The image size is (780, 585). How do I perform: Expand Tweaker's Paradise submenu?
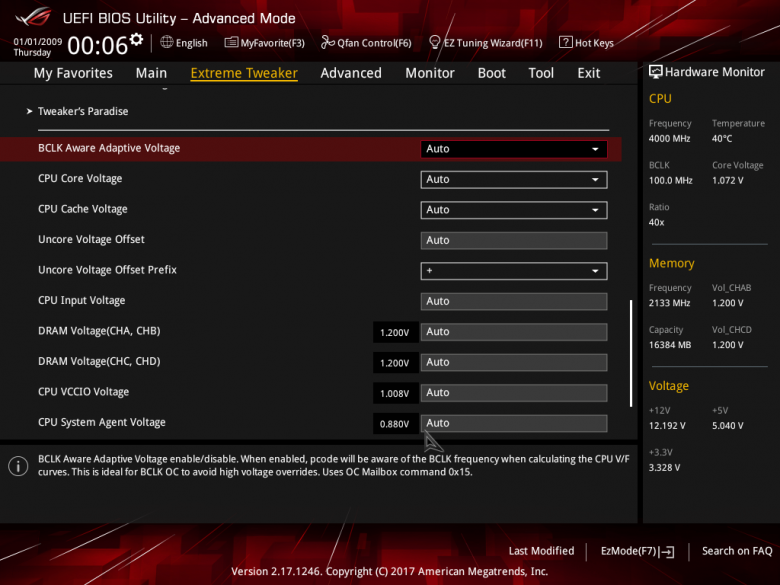(x=83, y=111)
